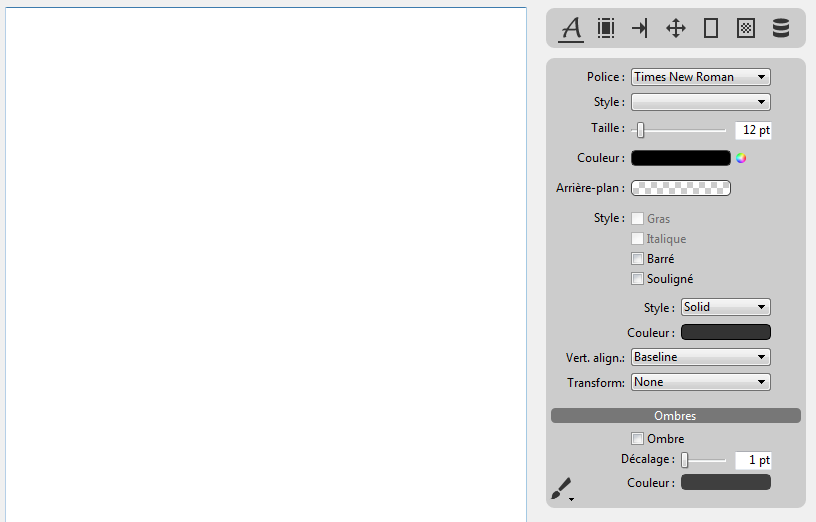Open the text font tab icon

pyautogui.click(x=571, y=29)
